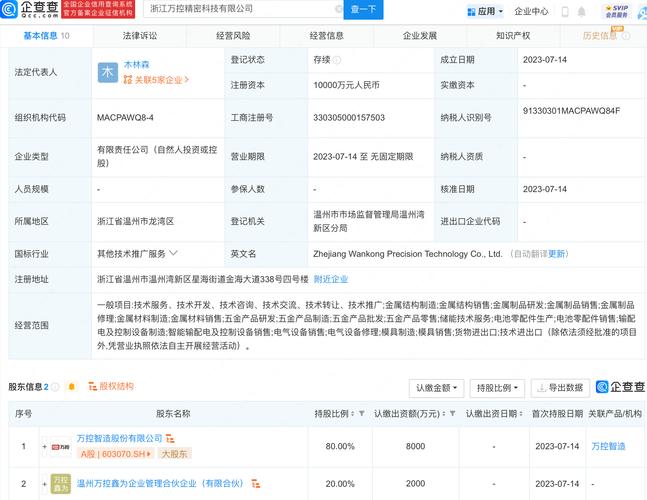Open the 附近企业 nearby companies link
Viewport: 647px width, 500px height.
click(x=331, y=279)
